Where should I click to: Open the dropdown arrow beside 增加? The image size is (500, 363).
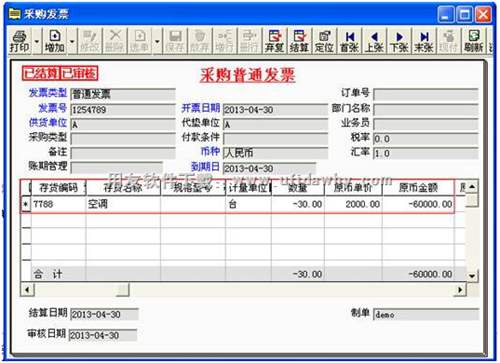tap(72, 42)
